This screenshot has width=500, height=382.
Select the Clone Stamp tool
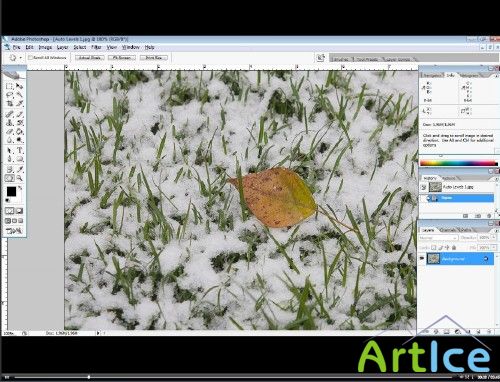point(10,123)
